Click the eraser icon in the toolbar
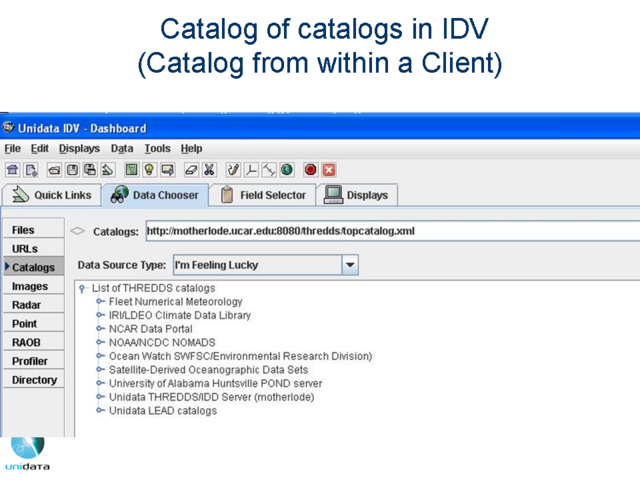 click(191, 170)
